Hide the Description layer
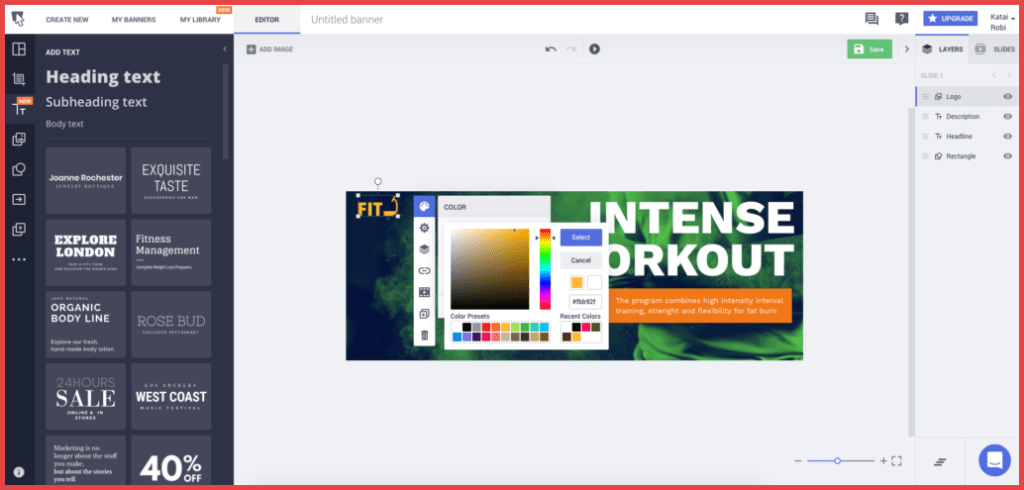The image size is (1024, 490). [1007, 116]
